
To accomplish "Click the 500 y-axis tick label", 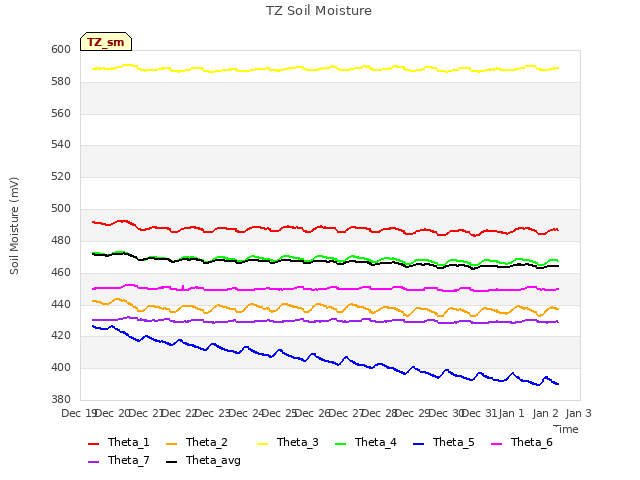I will point(61,209).
